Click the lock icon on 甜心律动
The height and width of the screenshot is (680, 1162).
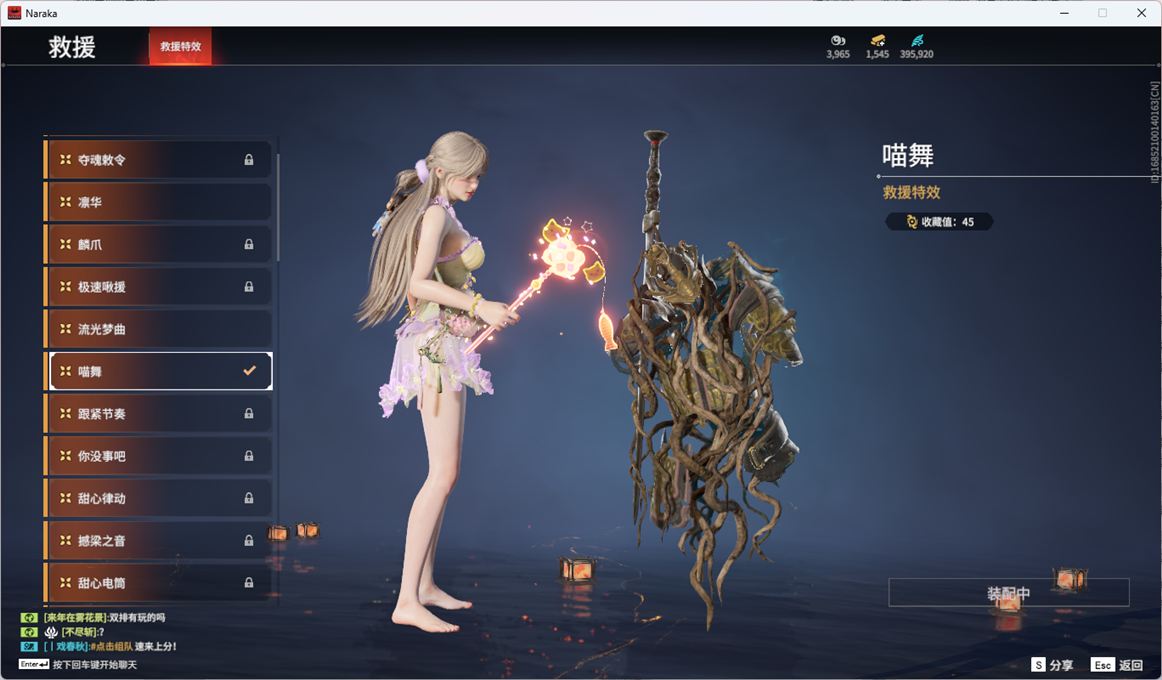coord(249,498)
